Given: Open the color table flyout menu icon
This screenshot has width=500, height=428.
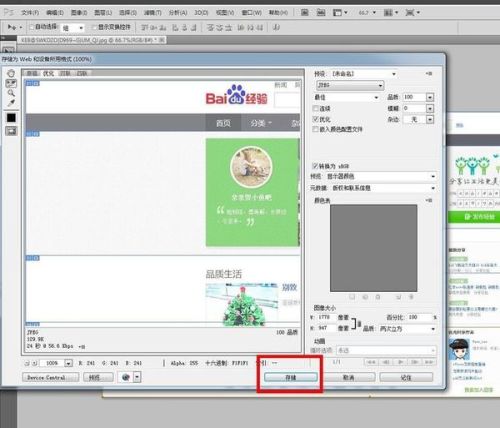Looking at the screenshot, I should [429, 200].
